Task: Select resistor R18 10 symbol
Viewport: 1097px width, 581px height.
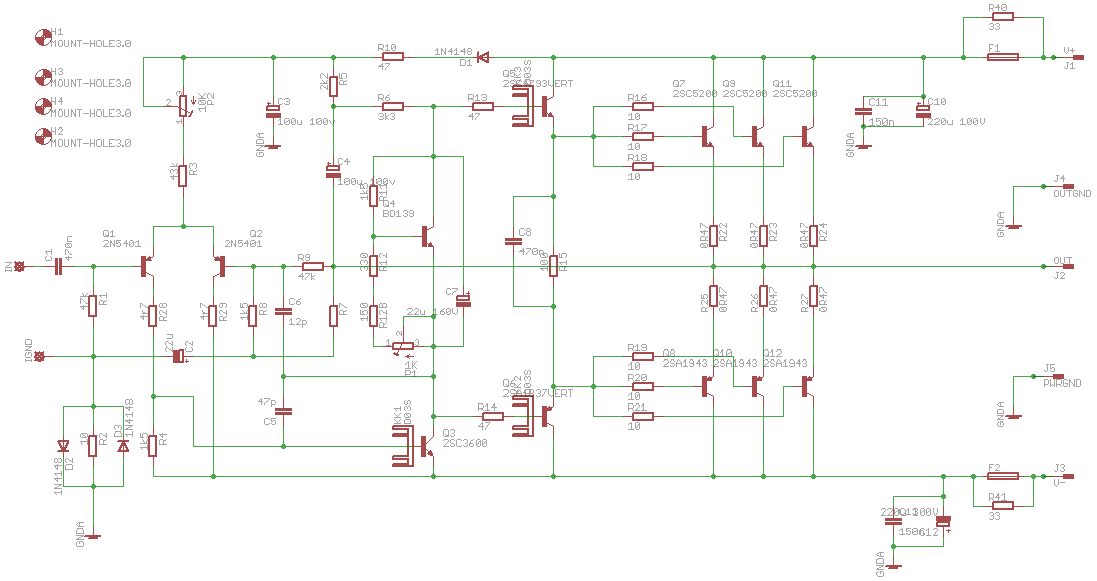Action: 642,167
